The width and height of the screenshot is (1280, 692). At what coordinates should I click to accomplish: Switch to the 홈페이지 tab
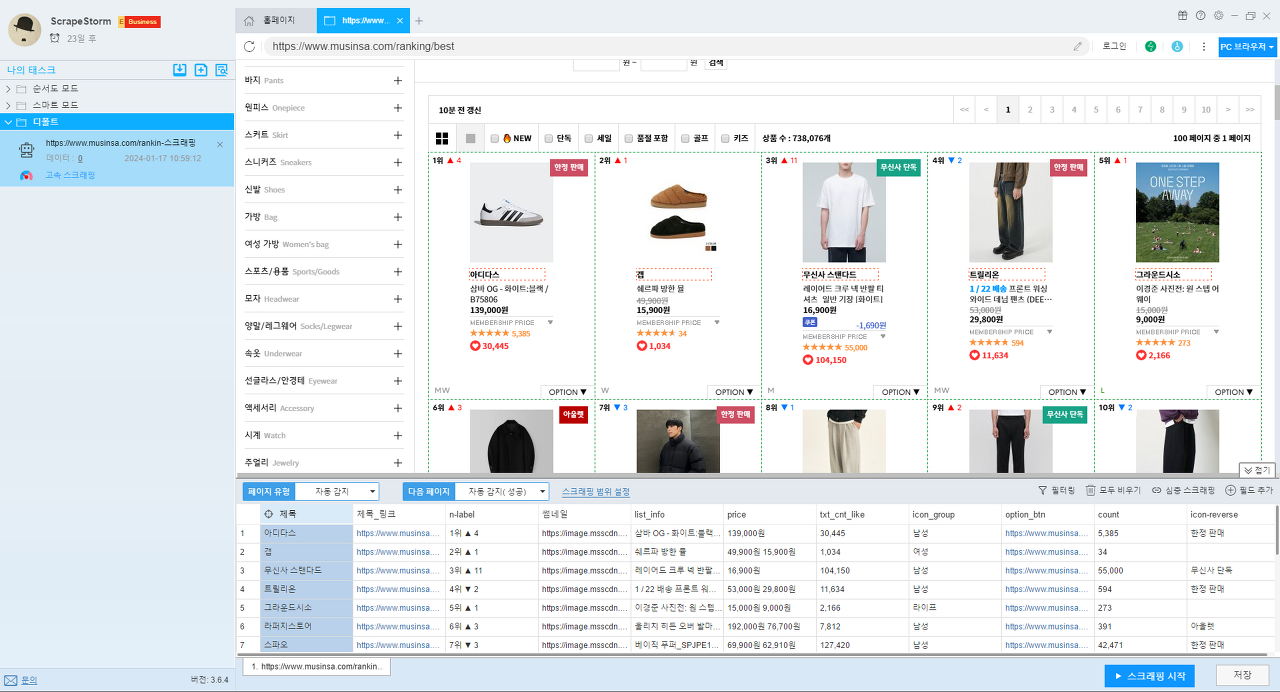(x=276, y=20)
